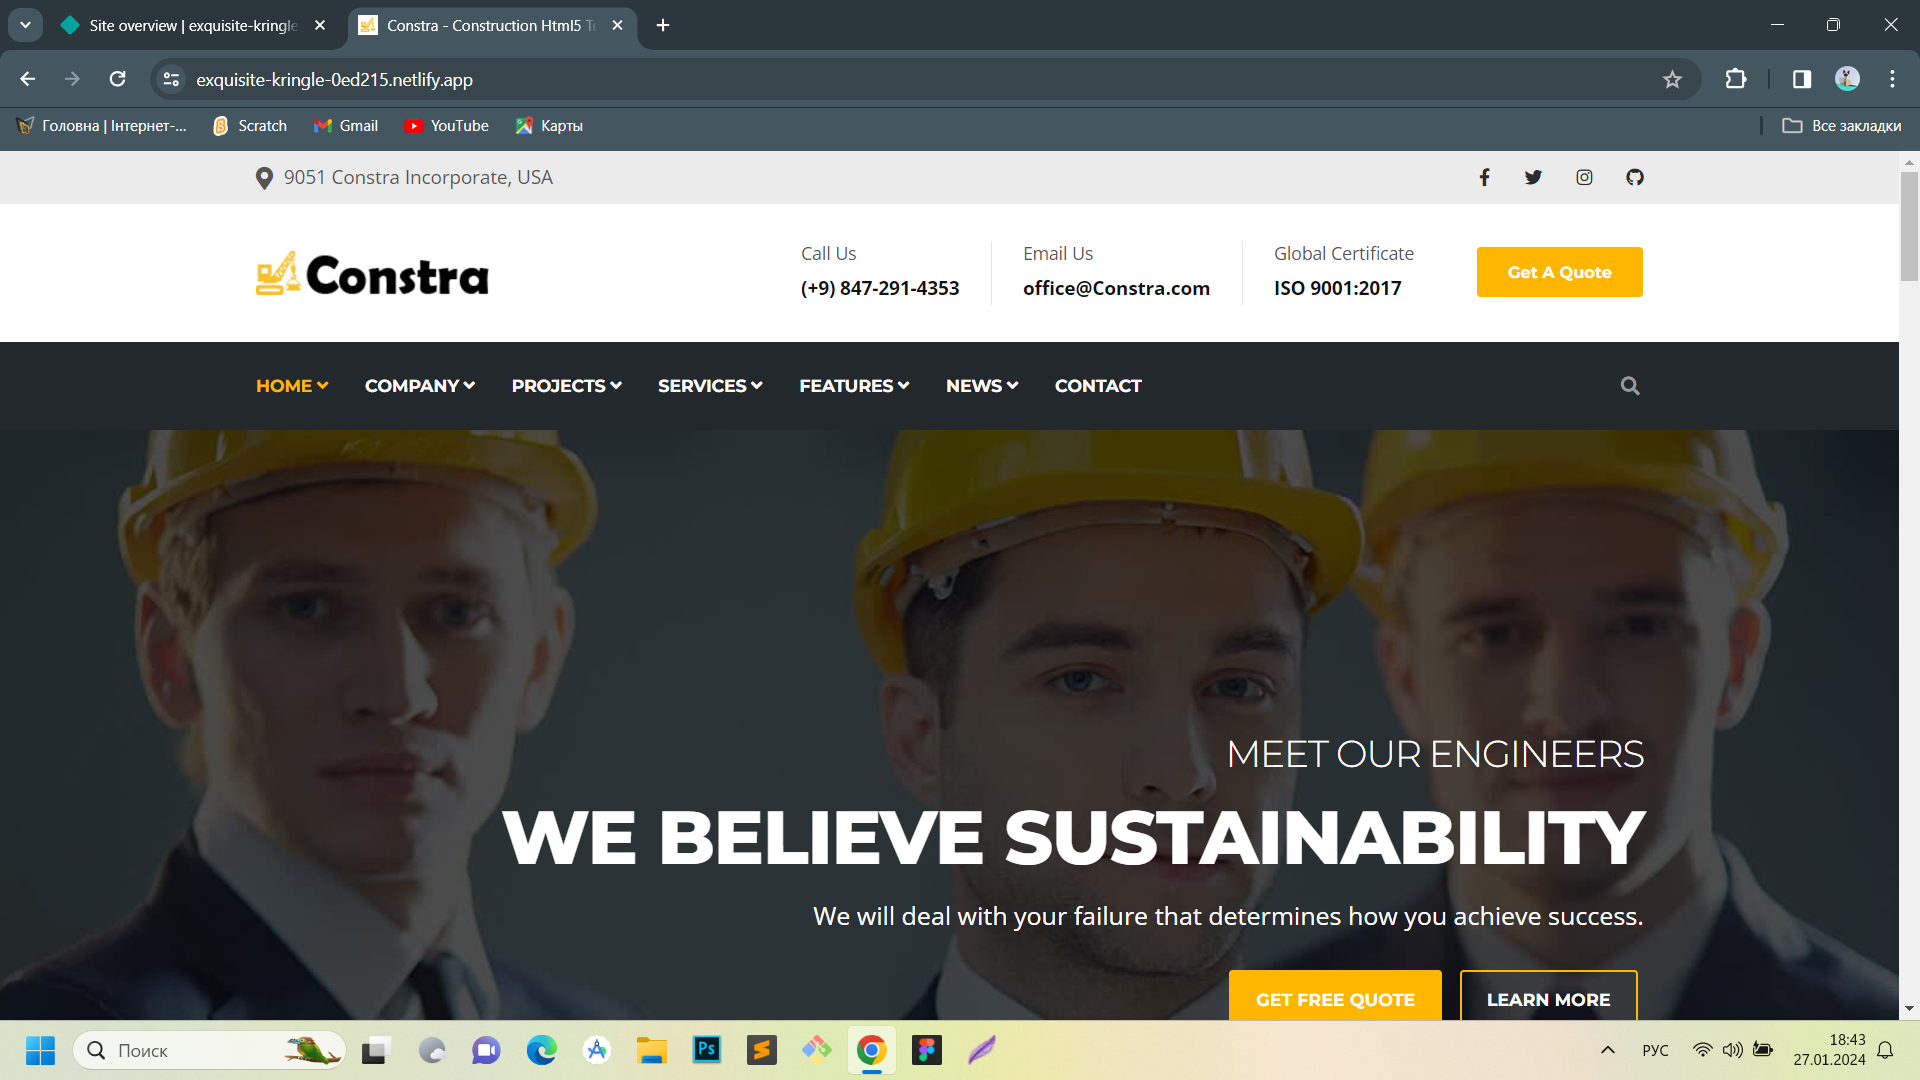Go to the CONTACT page

[x=1098, y=386]
